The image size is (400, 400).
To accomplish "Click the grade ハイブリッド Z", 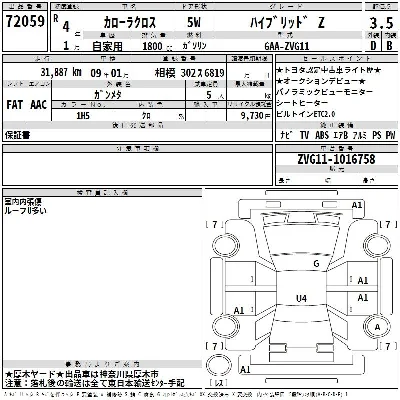I will coord(287,22).
